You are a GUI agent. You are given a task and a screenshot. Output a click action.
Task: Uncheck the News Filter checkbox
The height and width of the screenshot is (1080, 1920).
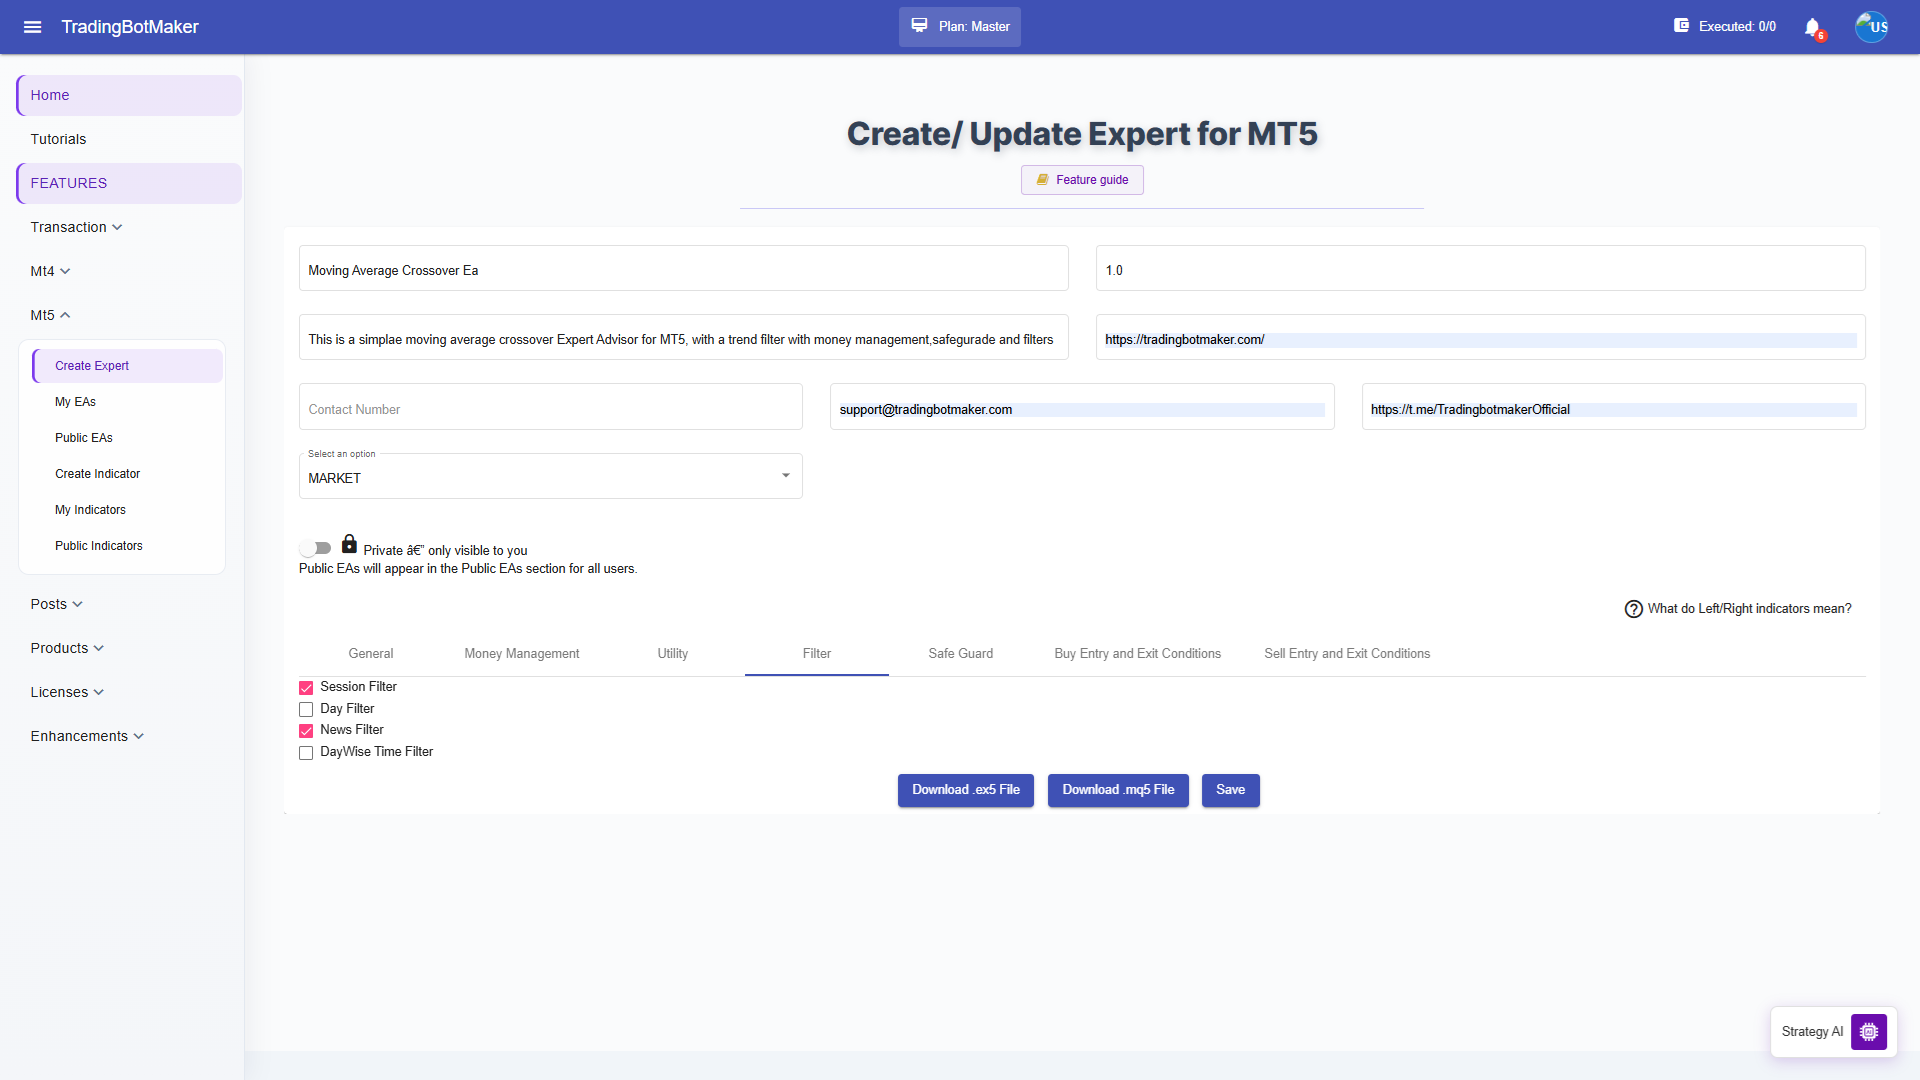[306, 731]
